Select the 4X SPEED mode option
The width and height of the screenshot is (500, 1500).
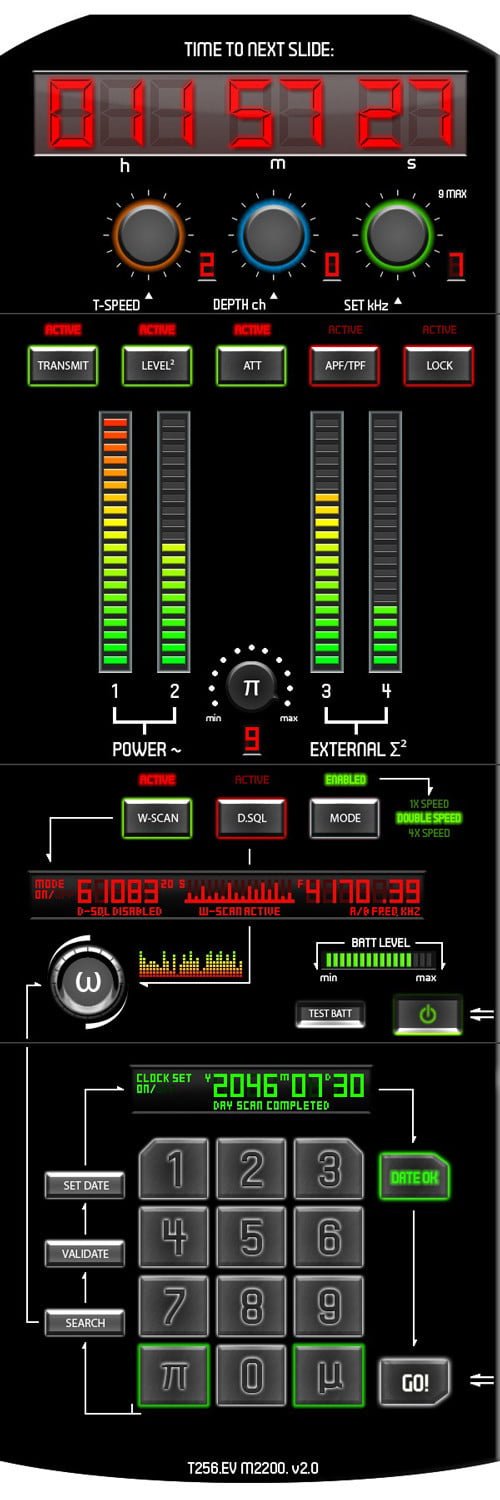coord(430,832)
